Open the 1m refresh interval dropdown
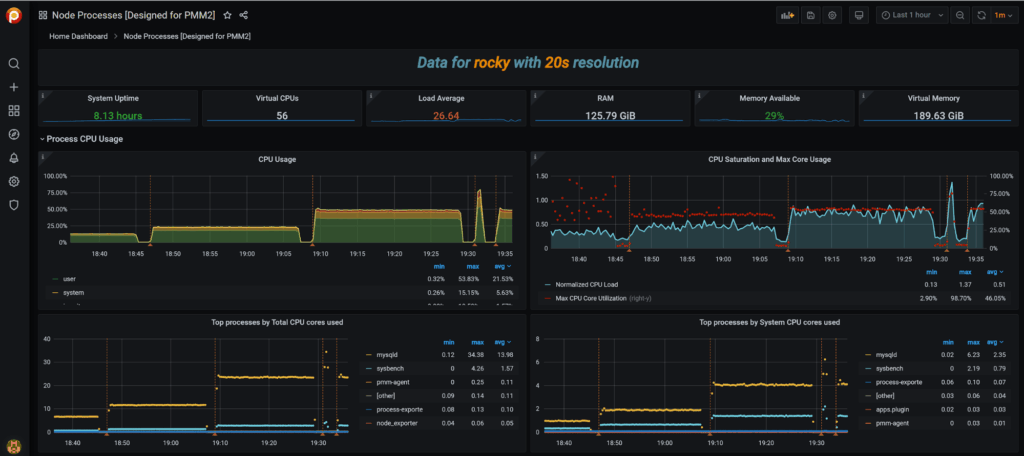This screenshot has width=1024, height=456. pyautogui.click(x=1002, y=15)
